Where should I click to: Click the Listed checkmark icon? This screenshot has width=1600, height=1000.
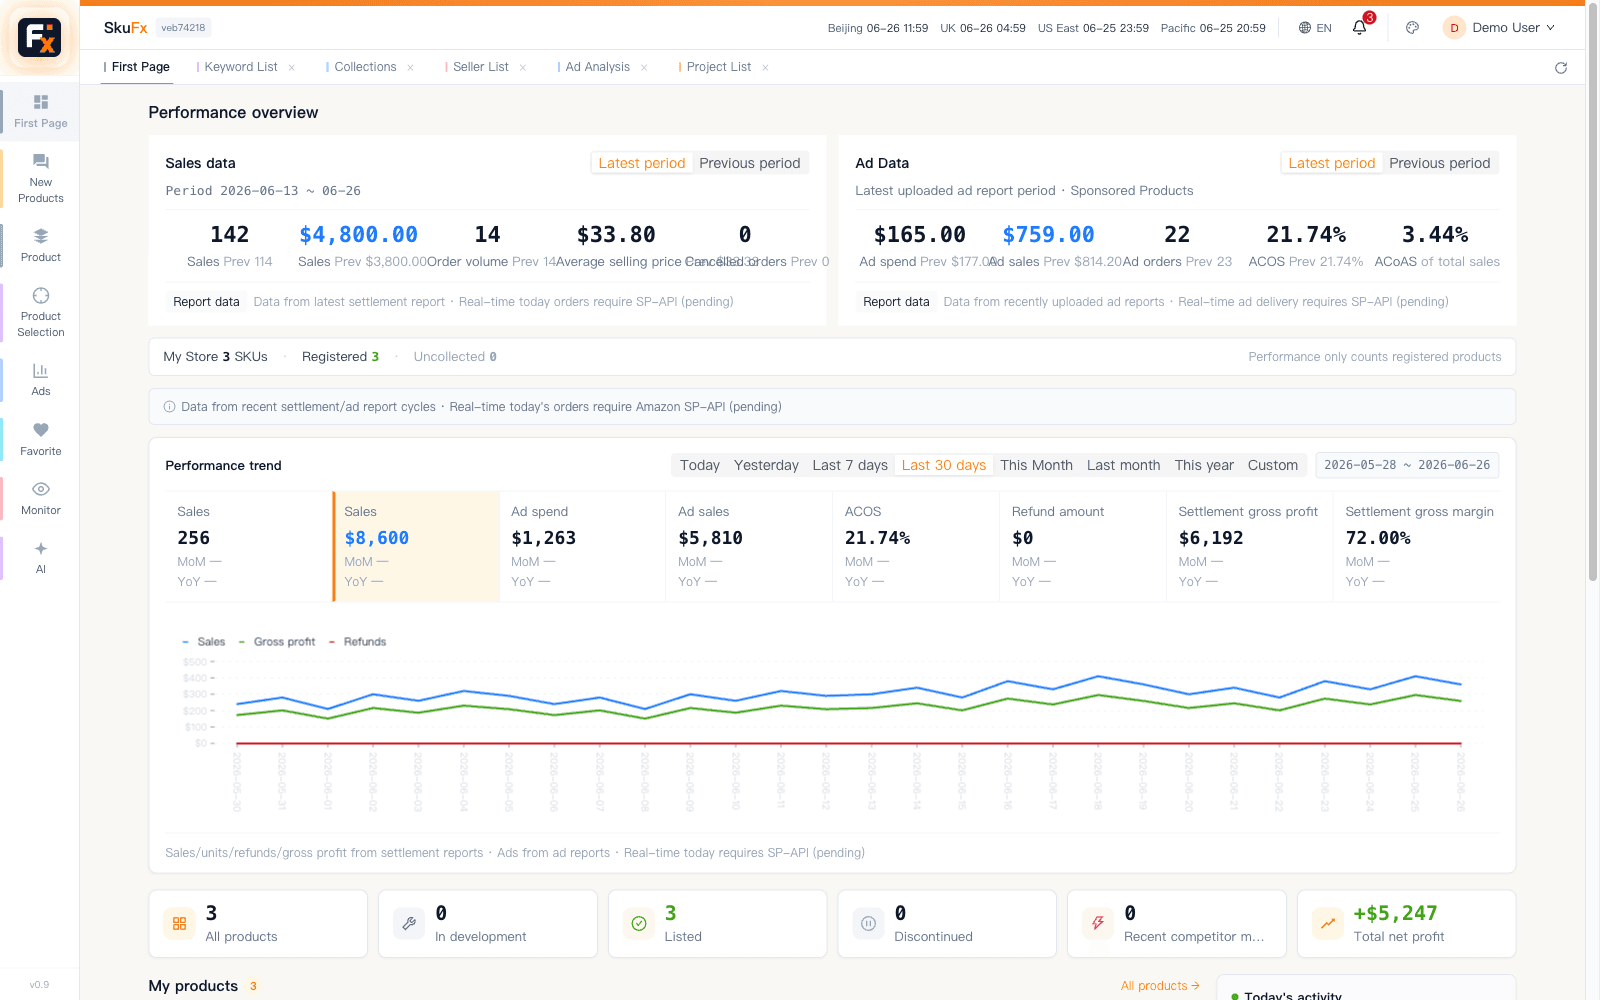[x=639, y=924]
